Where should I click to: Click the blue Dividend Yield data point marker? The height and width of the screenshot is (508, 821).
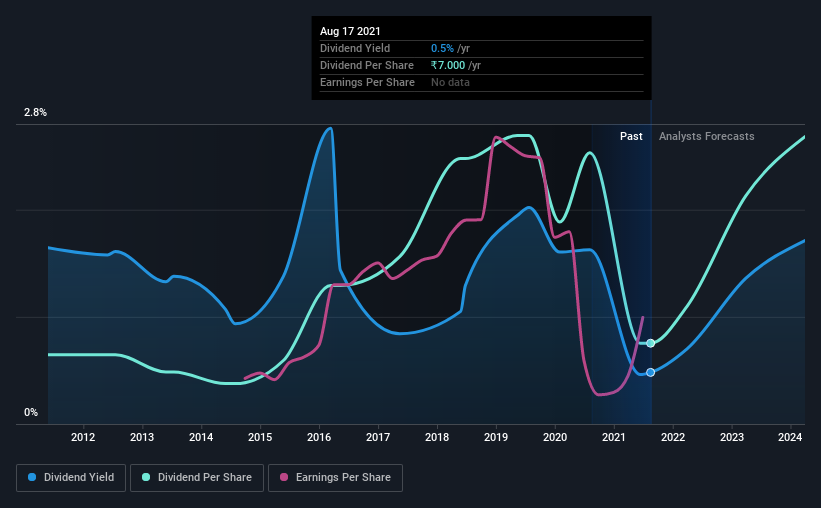pos(650,372)
